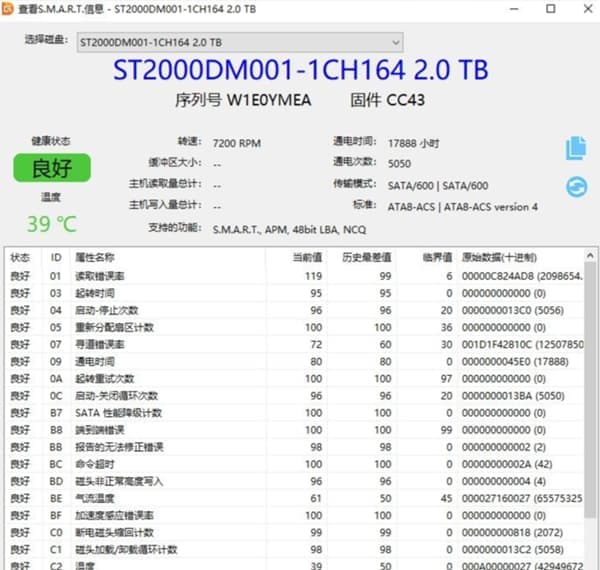Sort by the 属性名称 column header

95,257
